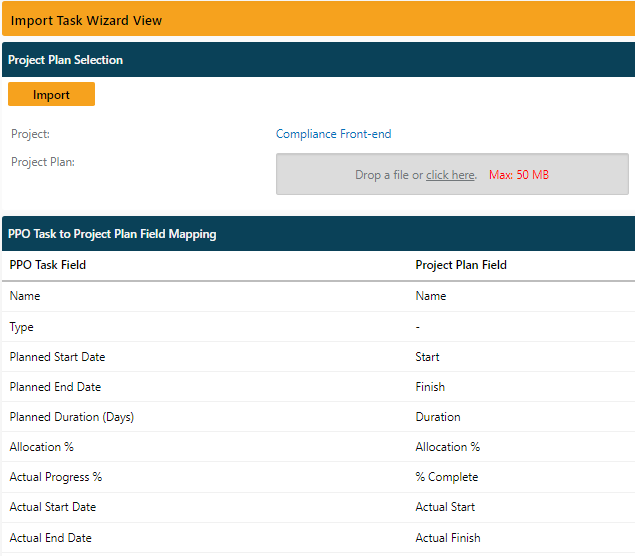Click the Start mapping value

(427, 357)
